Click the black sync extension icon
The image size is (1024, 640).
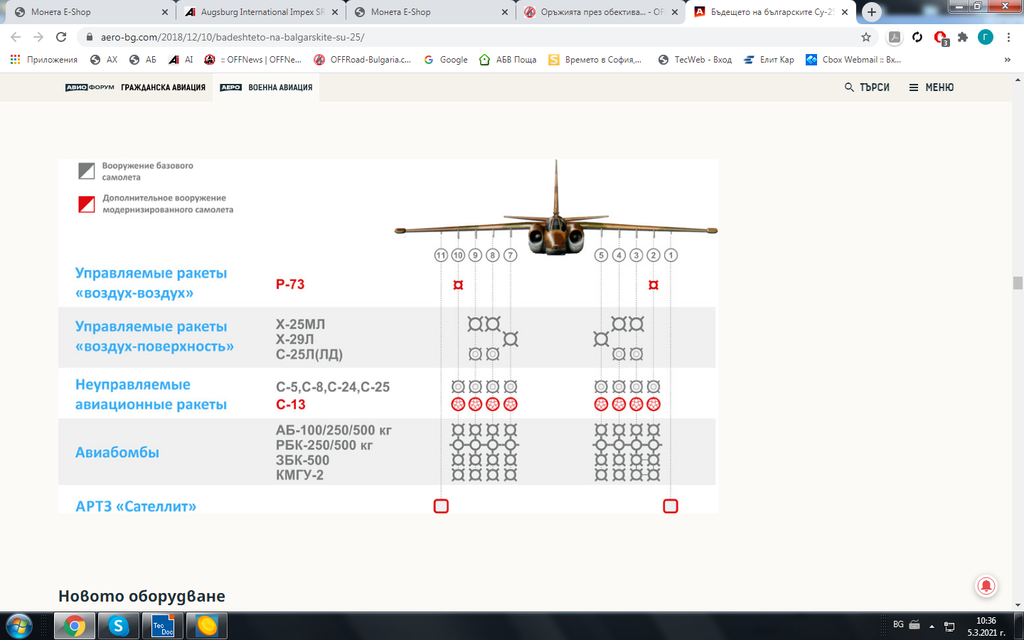(917, 37)
